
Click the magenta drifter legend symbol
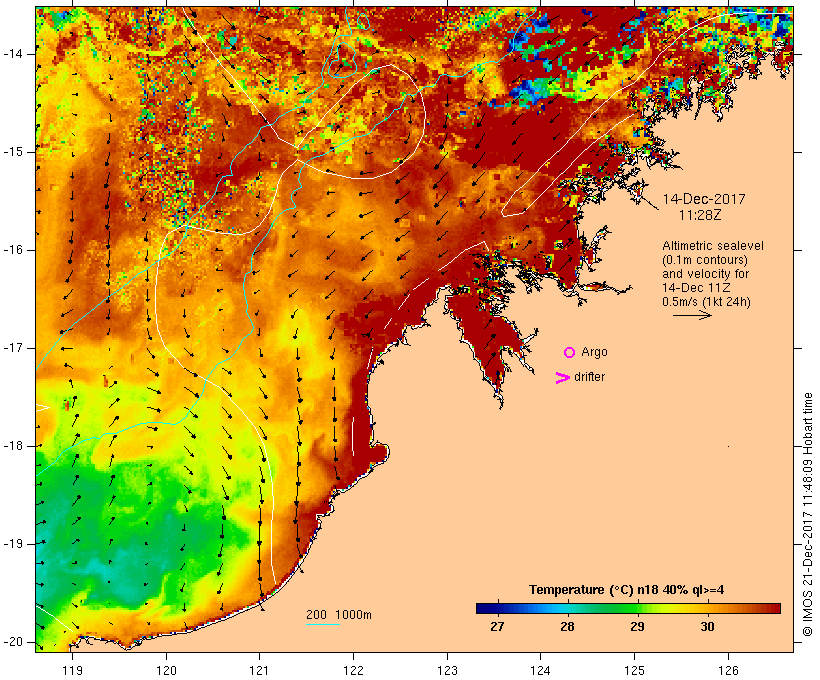(x=563, y=378)
